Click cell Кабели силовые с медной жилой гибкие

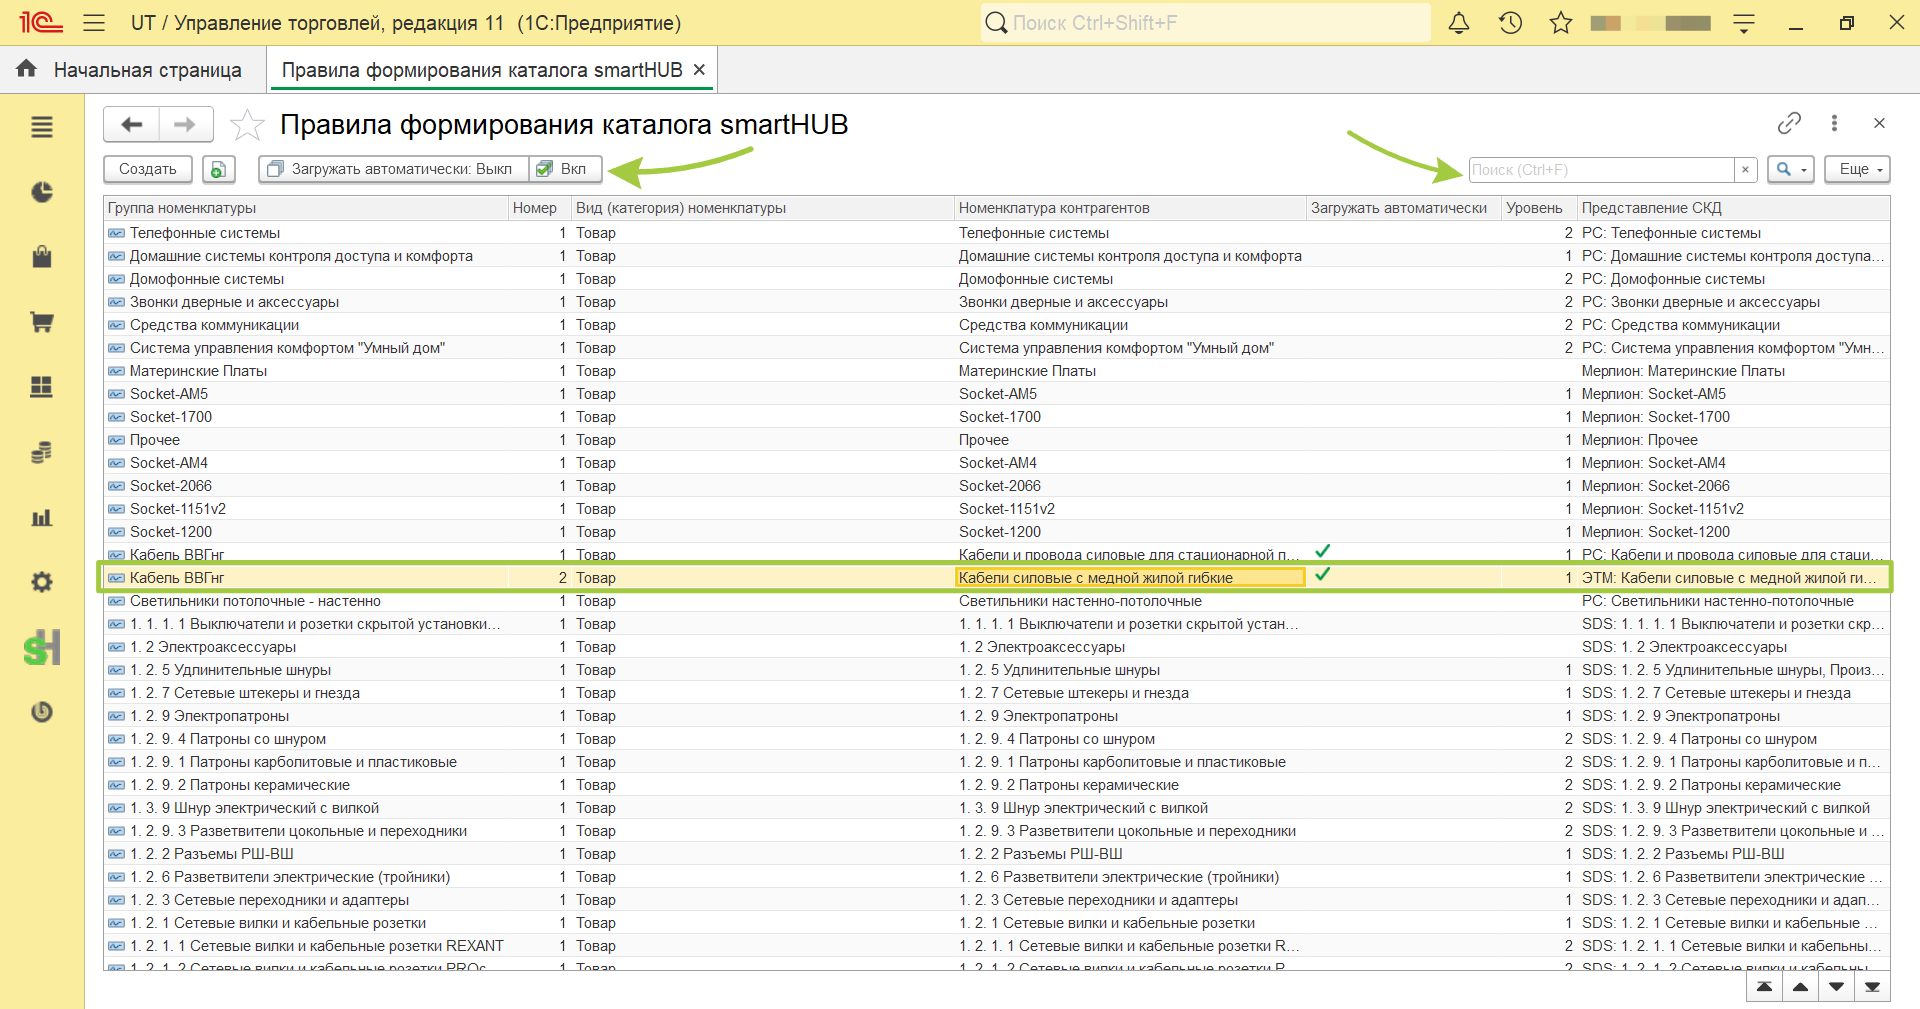click(1130, 578)
